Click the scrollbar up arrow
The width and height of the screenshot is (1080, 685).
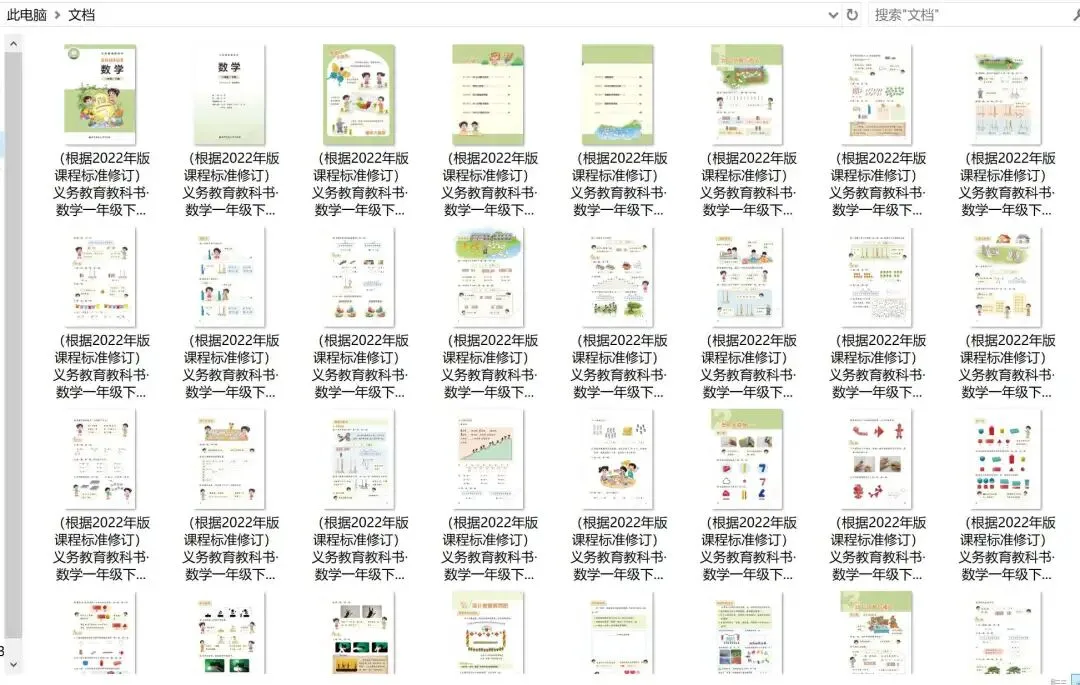click(13, 44)
